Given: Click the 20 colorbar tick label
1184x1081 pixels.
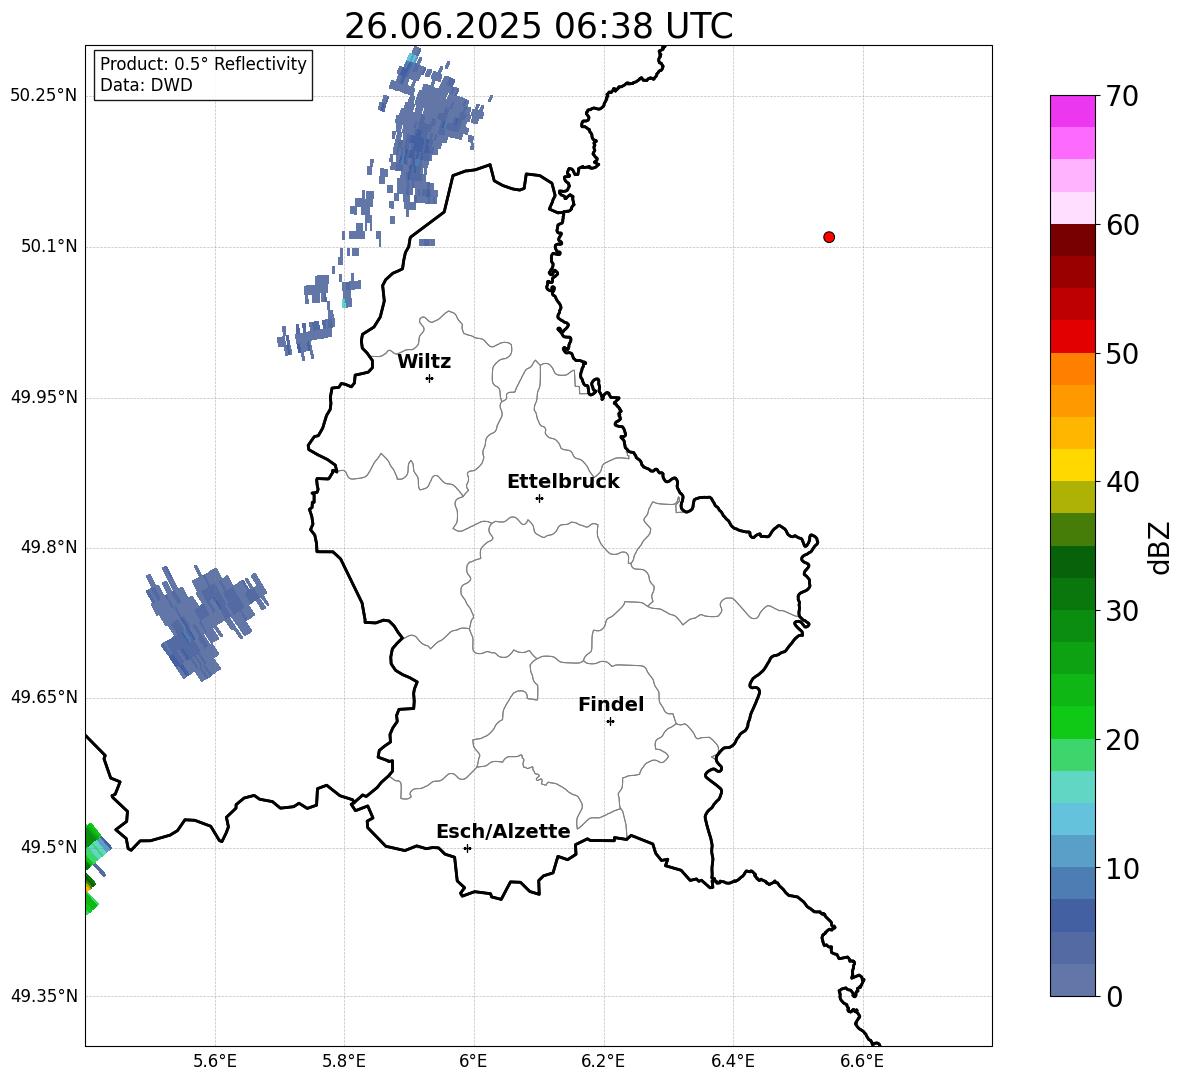Looking at the screenshot, I should pos(1122,740).
